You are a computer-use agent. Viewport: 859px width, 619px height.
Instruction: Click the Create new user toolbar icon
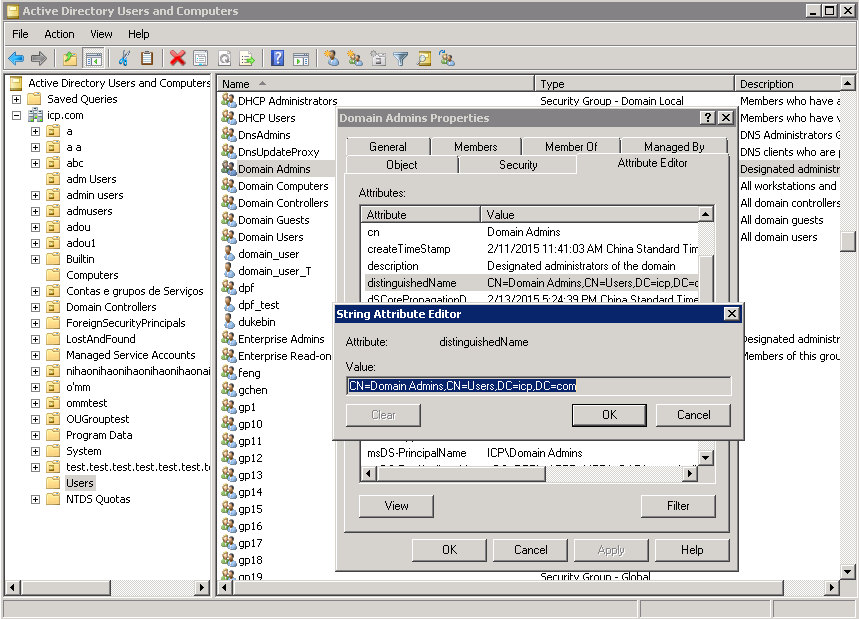point(331,58)
